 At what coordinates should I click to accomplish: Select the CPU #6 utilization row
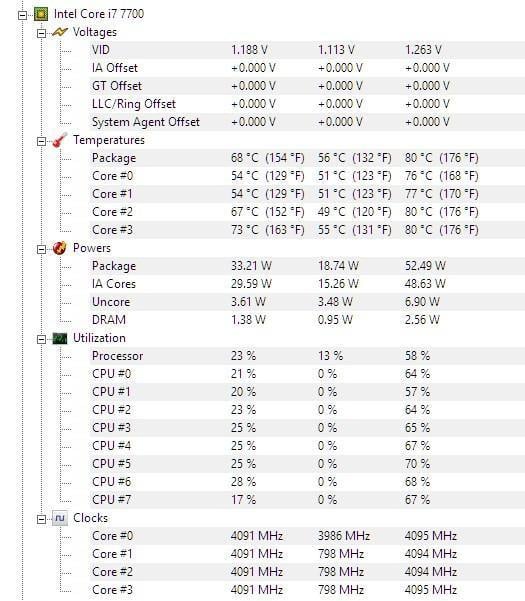(x=307, y=482)
